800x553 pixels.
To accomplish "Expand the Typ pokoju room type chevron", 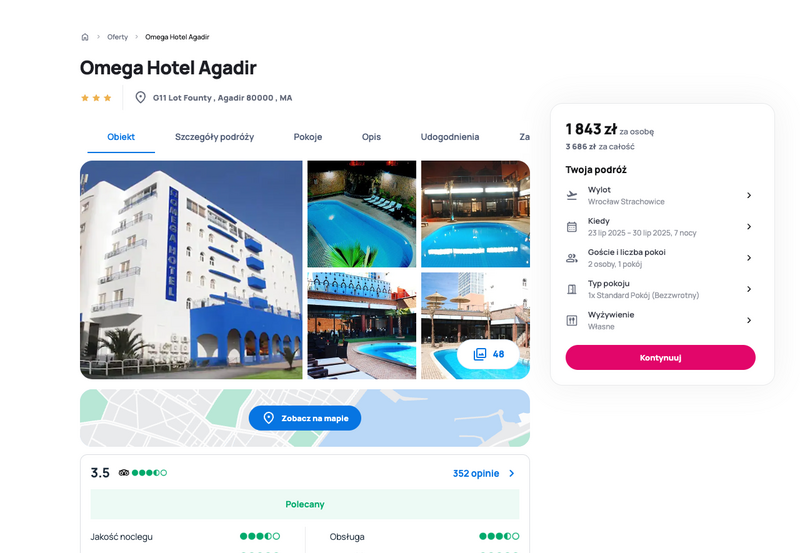I will 749,289.
